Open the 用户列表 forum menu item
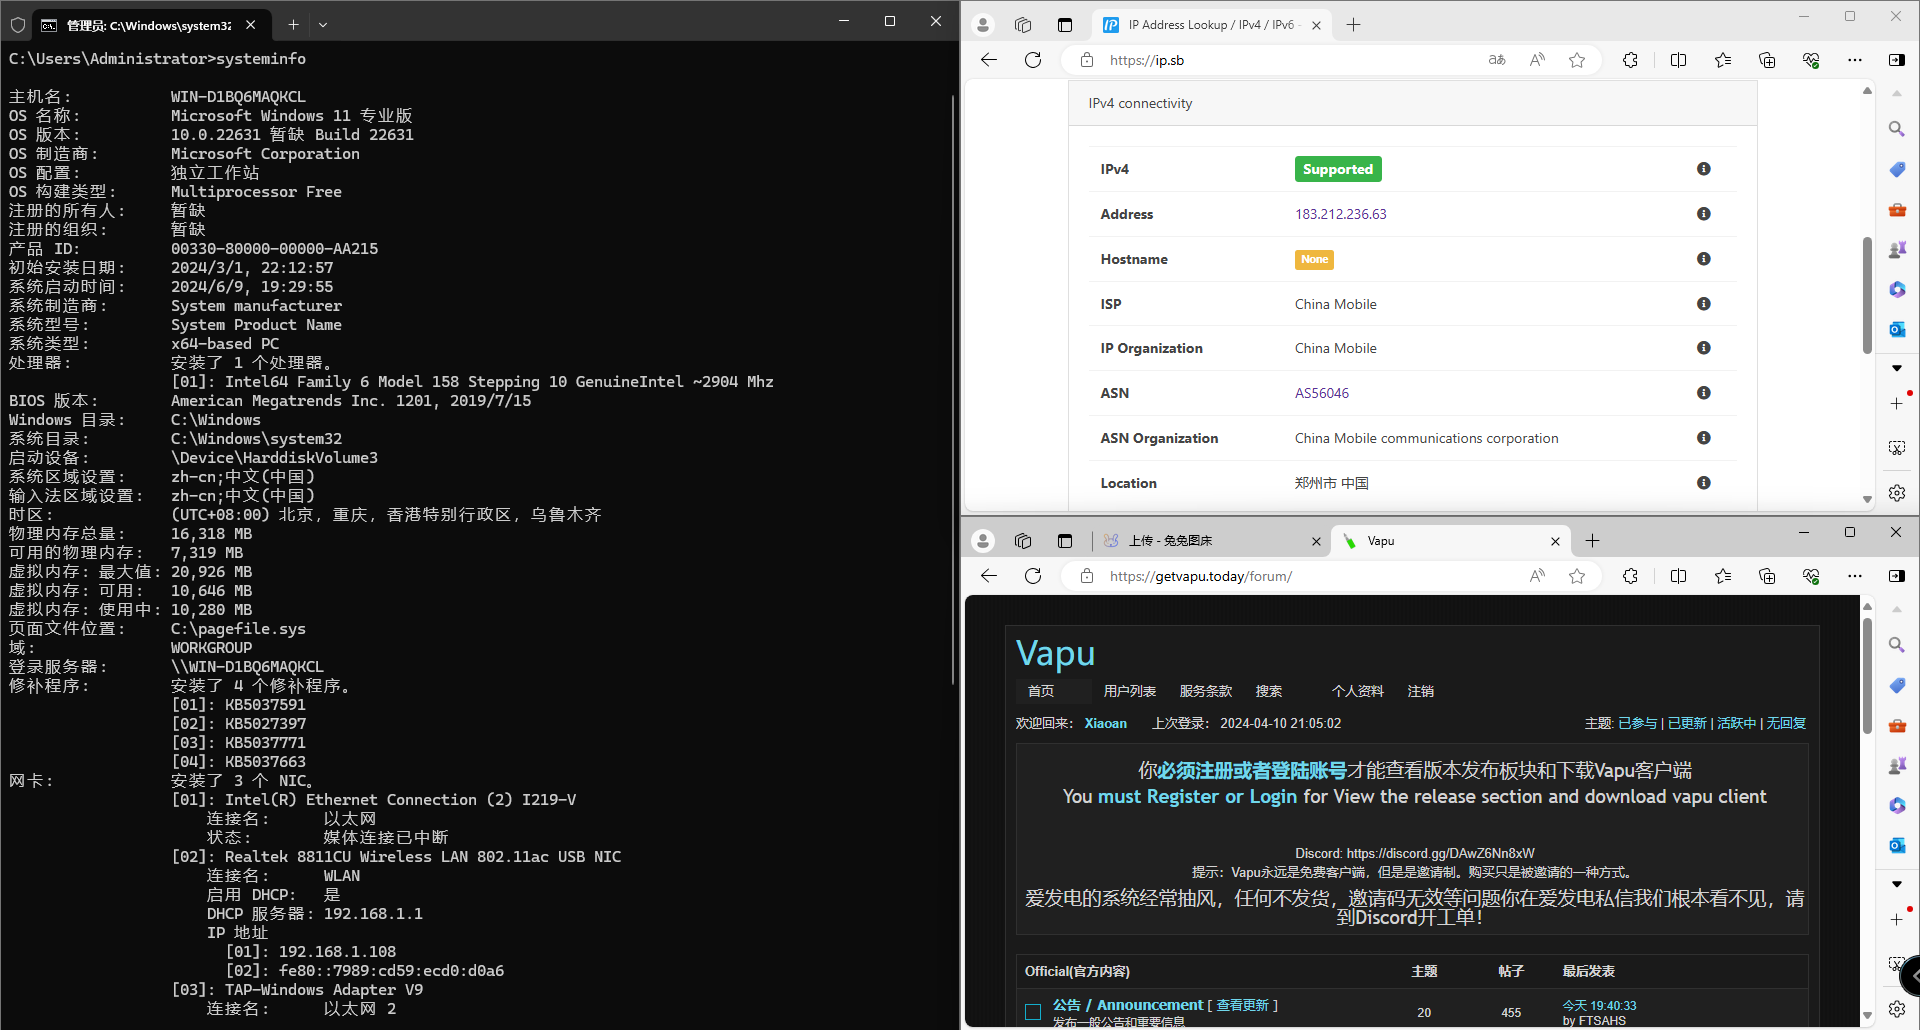1920x1030 pixels. coord(1130,691)
